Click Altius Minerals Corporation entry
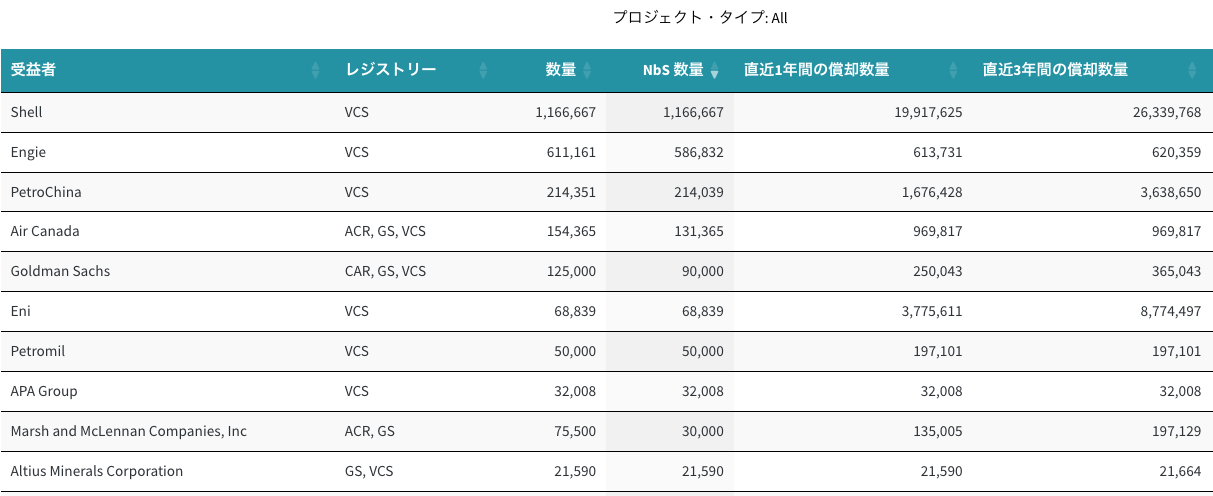The height and width of the screenshot is (496, 1213). 97,471
